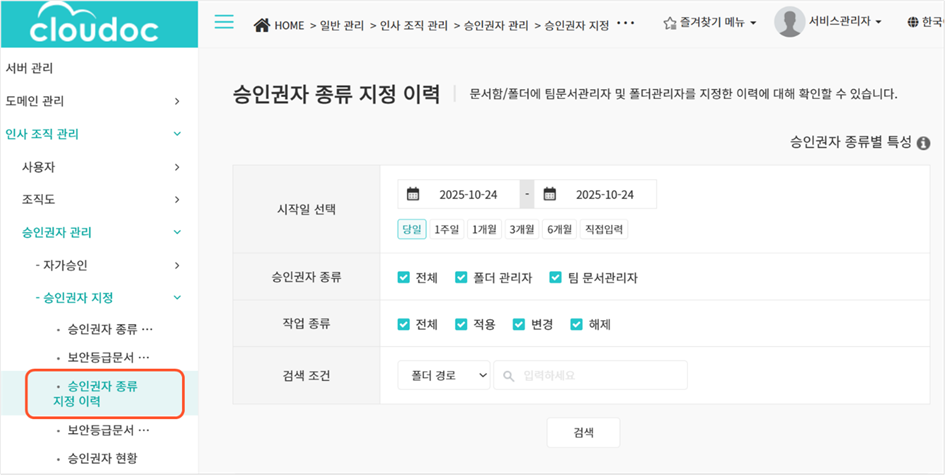Open the 폴더 경로 search condition dropdown
945x475 pixels.
443,375
